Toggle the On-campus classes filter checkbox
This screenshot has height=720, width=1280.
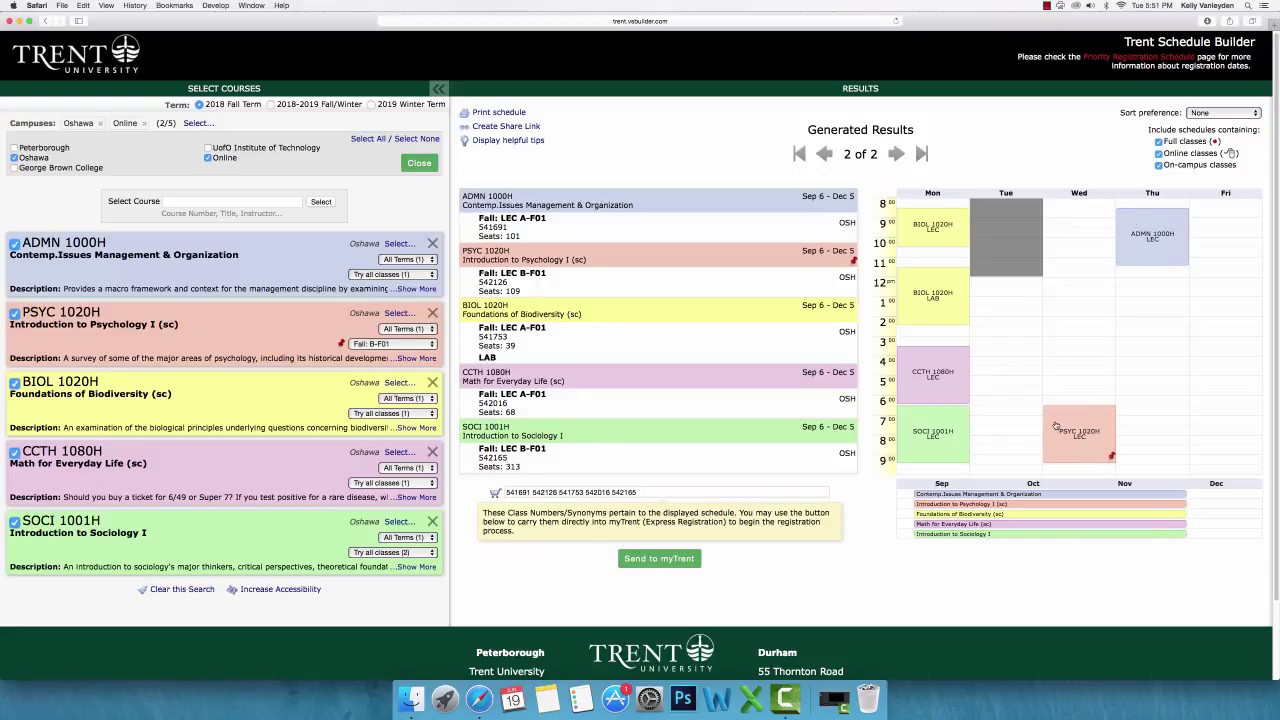click(1159, 166)
